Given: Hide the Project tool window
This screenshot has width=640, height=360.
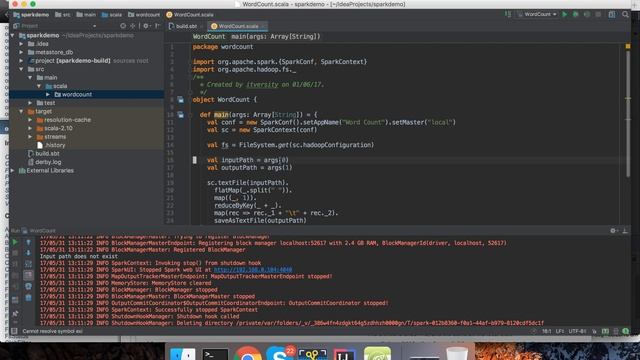Looking at the screenshot, I should (x=157, y=26).
